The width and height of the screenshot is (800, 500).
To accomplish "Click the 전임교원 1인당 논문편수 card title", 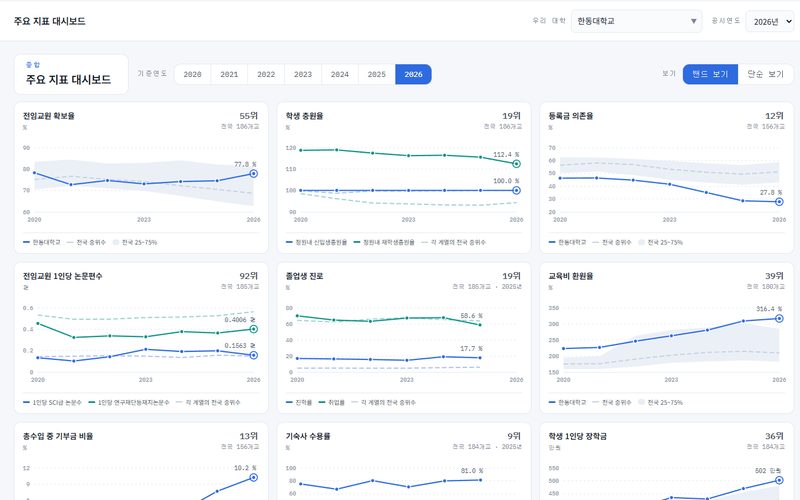I will [x=63, y=276].
